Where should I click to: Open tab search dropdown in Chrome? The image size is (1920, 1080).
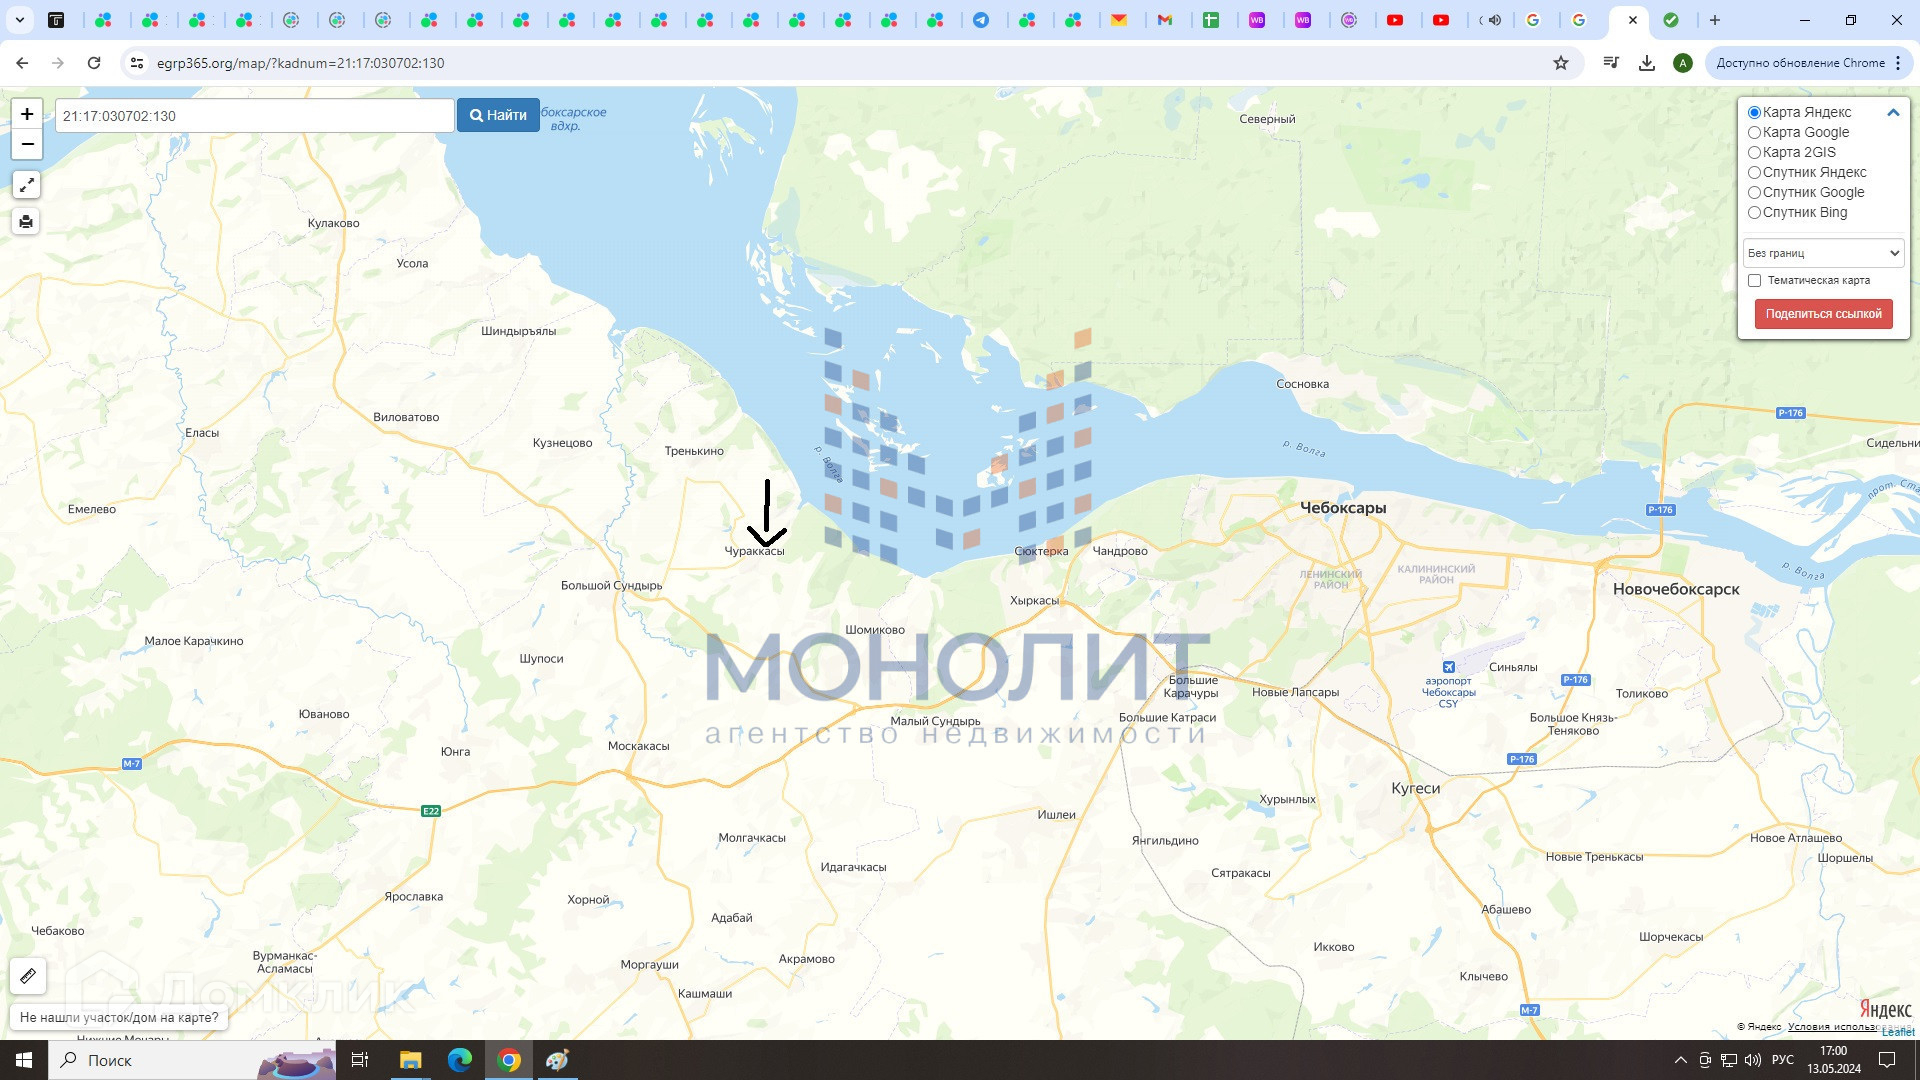(x=19, y=20)
